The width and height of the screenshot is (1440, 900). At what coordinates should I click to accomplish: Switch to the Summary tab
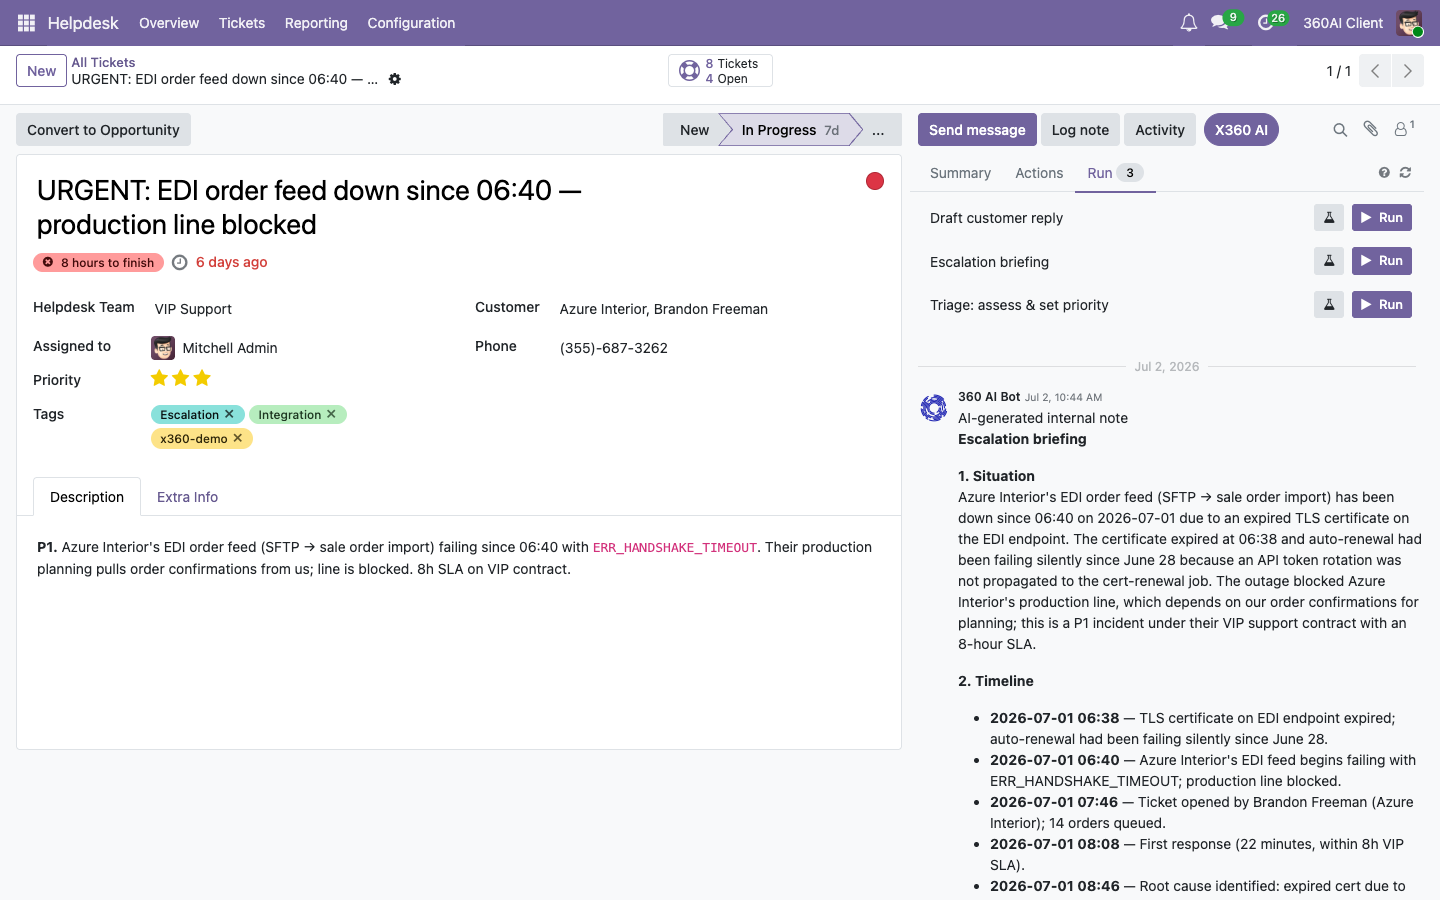960,173
